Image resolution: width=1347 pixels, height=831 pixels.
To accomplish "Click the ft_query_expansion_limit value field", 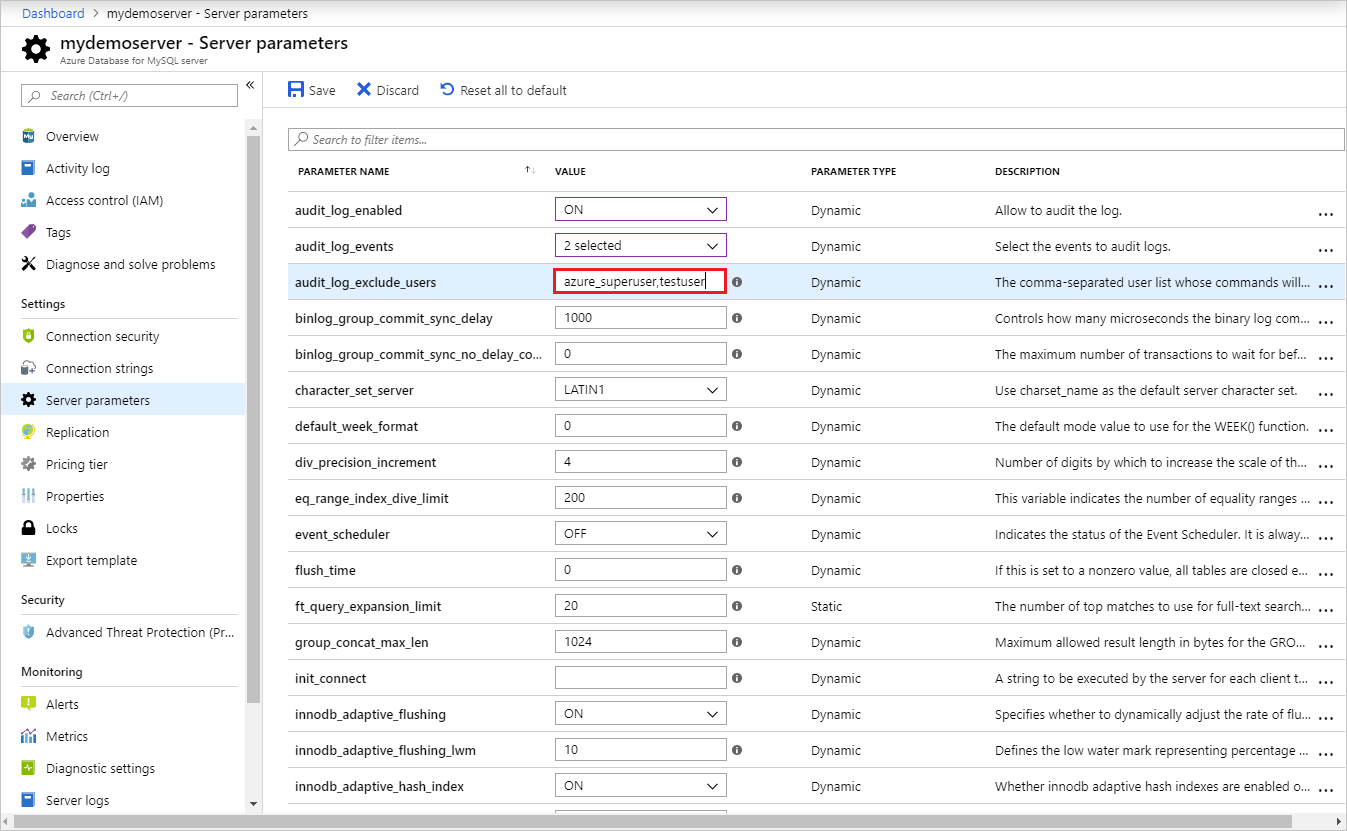I will click(x=641, y=605).
